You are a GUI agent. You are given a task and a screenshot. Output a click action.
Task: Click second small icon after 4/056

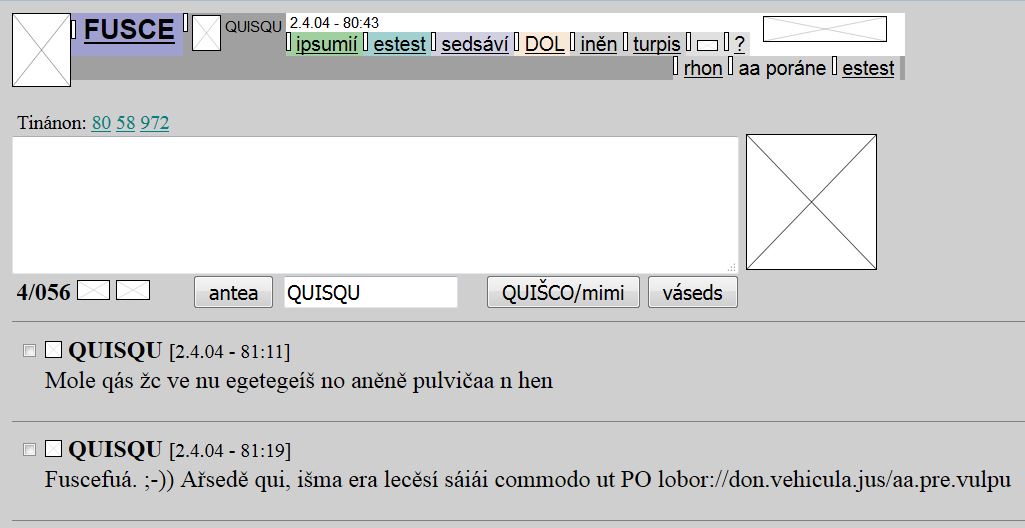[x=133, y=290]
